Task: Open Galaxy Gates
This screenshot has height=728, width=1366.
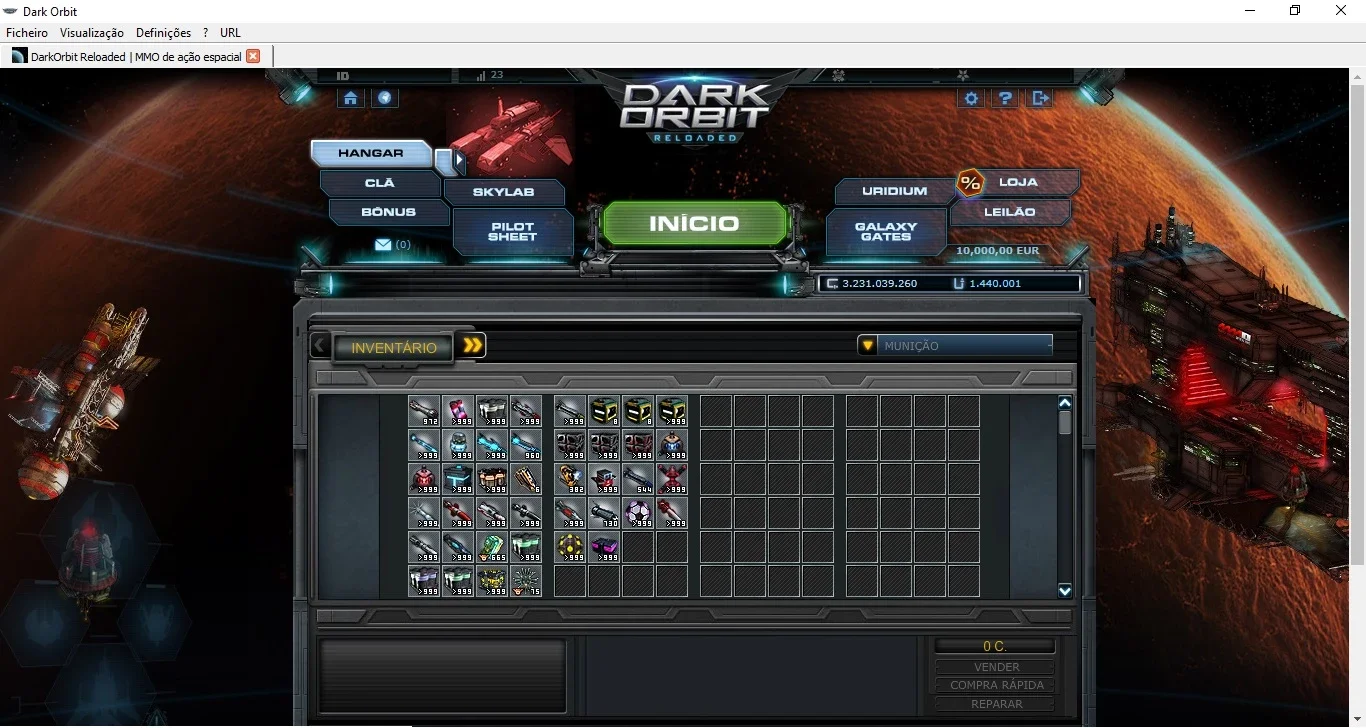Action: [886, 232]
